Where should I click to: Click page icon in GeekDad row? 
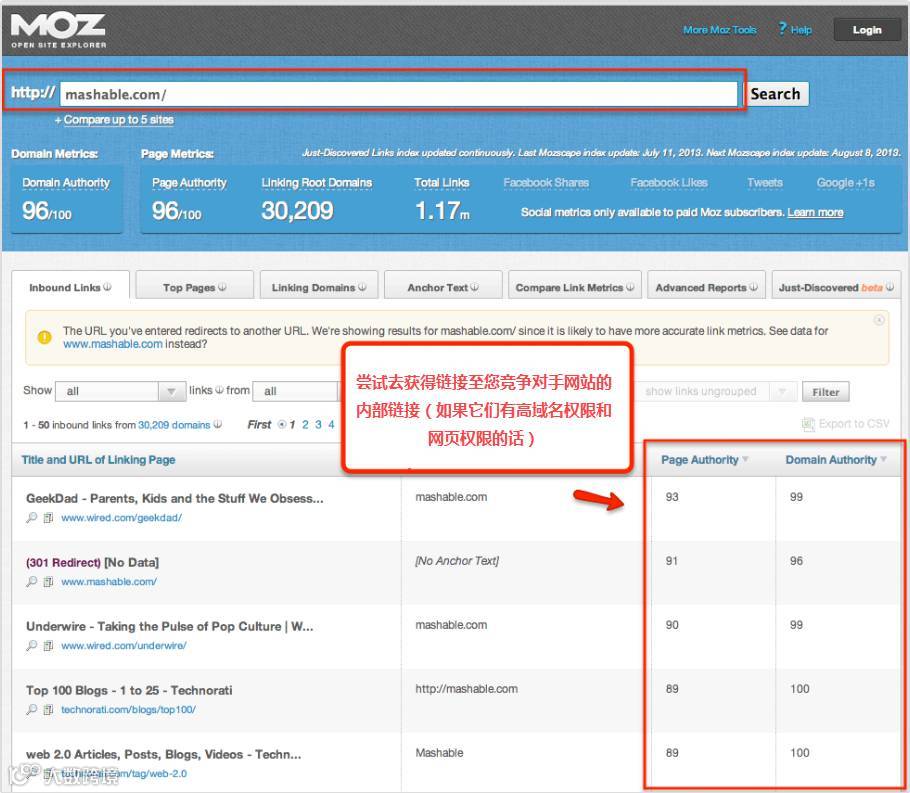(49, 517)
